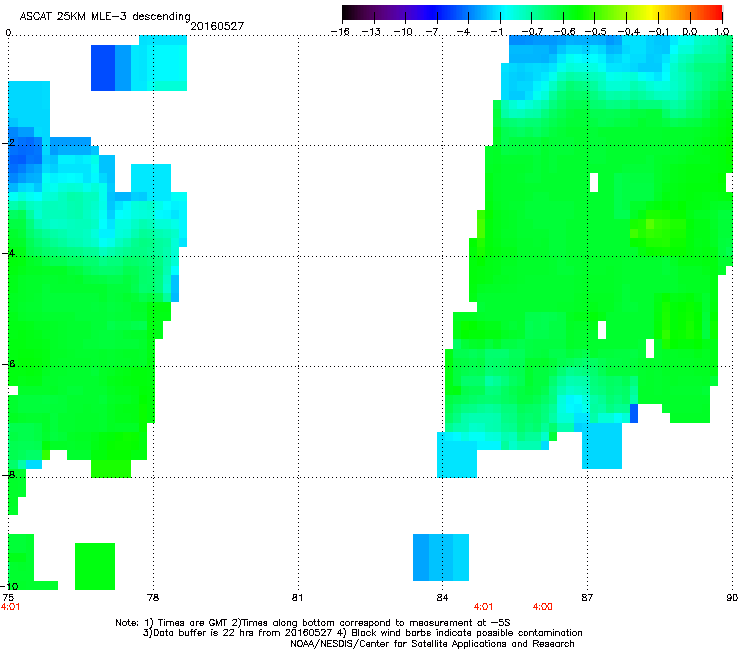Click the '-10' latitude label at the bottom left
The image size is (740, 650).
coord(9,586)
